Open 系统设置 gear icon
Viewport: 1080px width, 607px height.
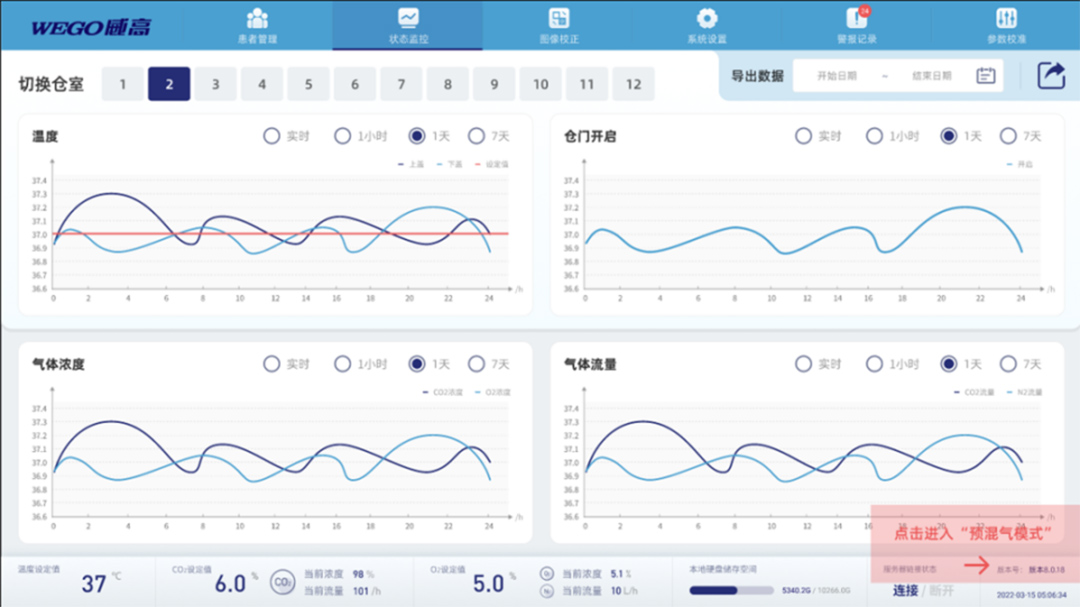[707, 19]
